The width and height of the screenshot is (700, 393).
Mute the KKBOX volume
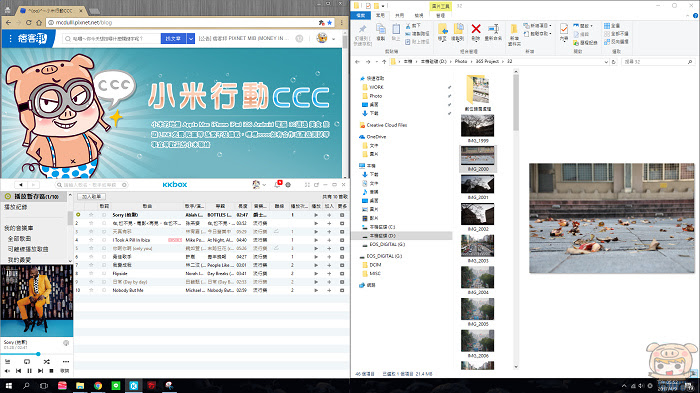pos(7,371)
